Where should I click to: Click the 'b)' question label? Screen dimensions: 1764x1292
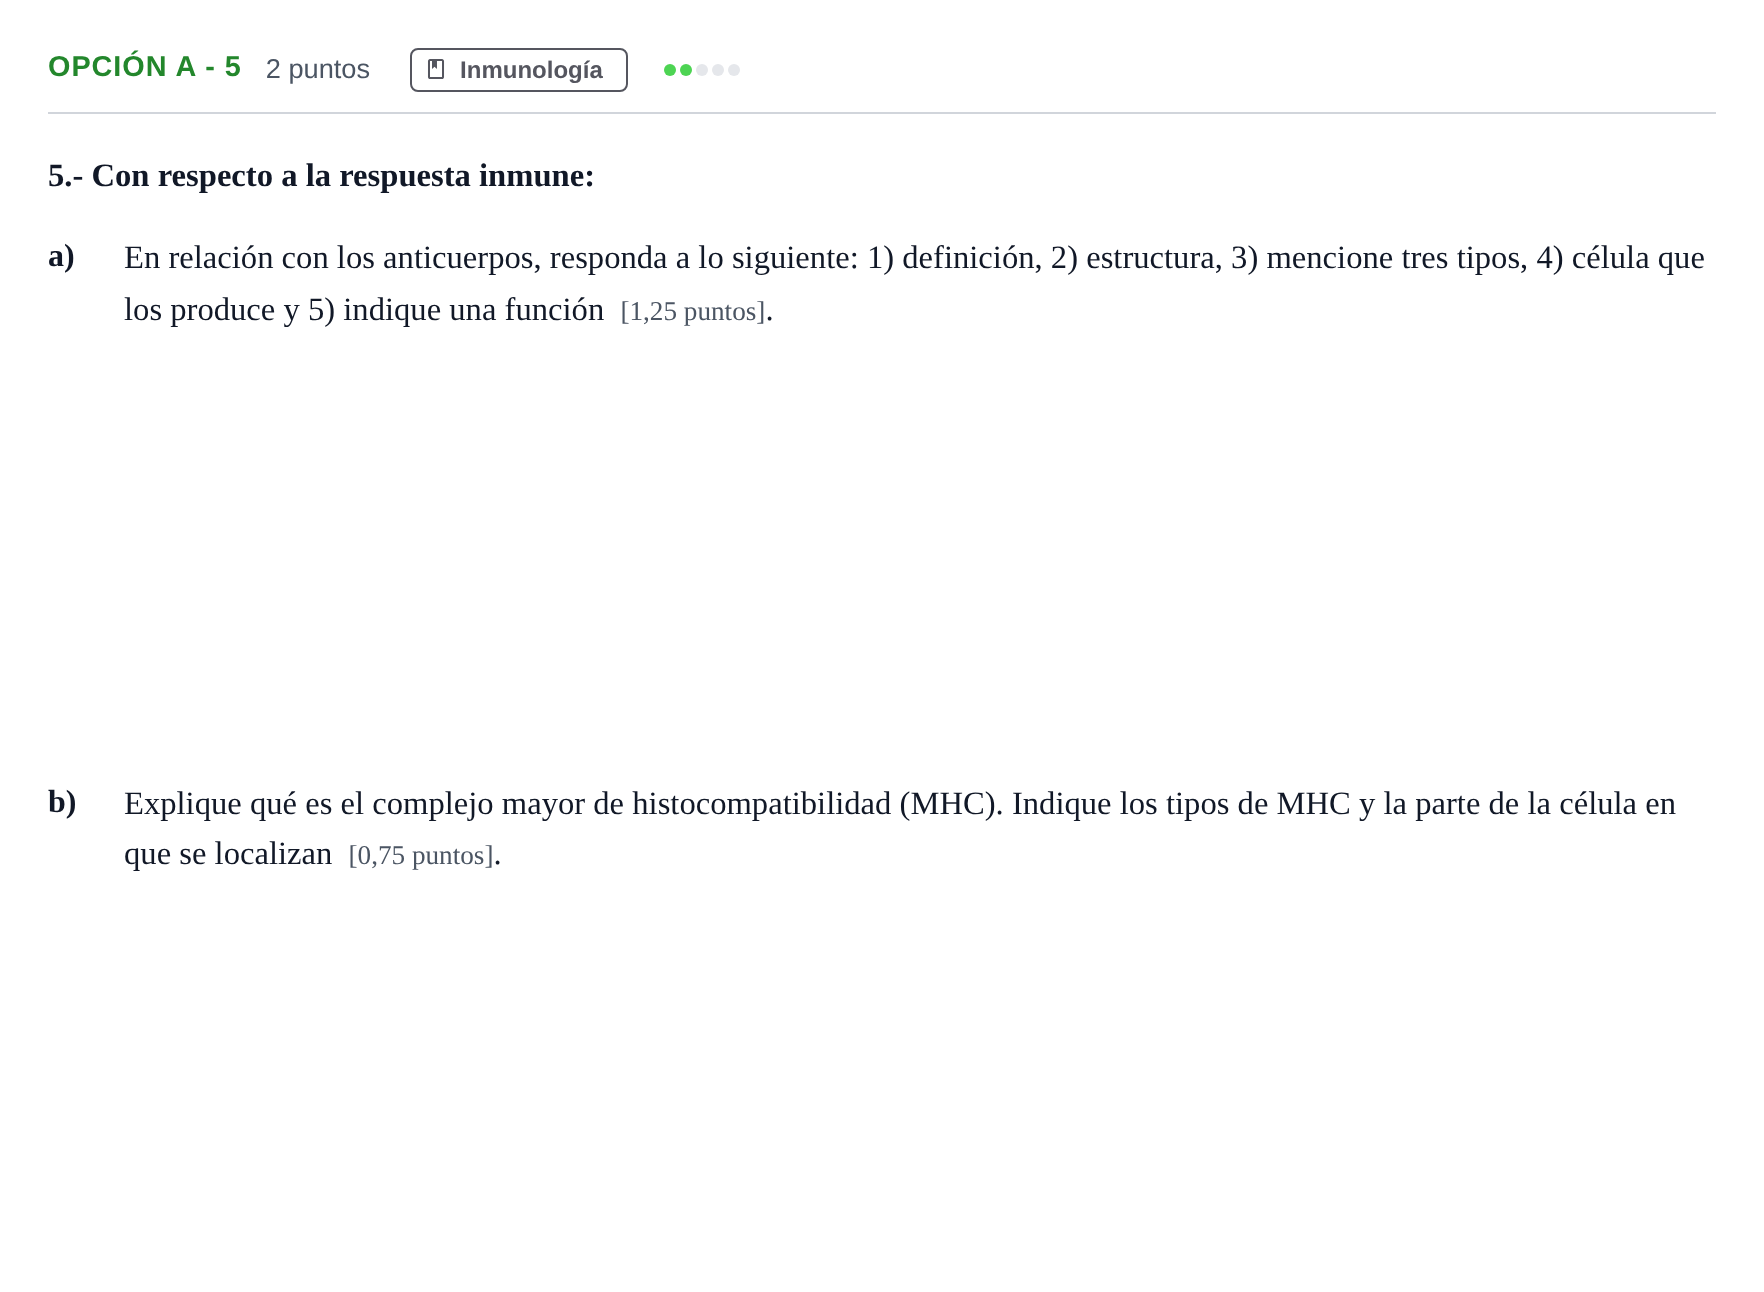click(62, 802)
